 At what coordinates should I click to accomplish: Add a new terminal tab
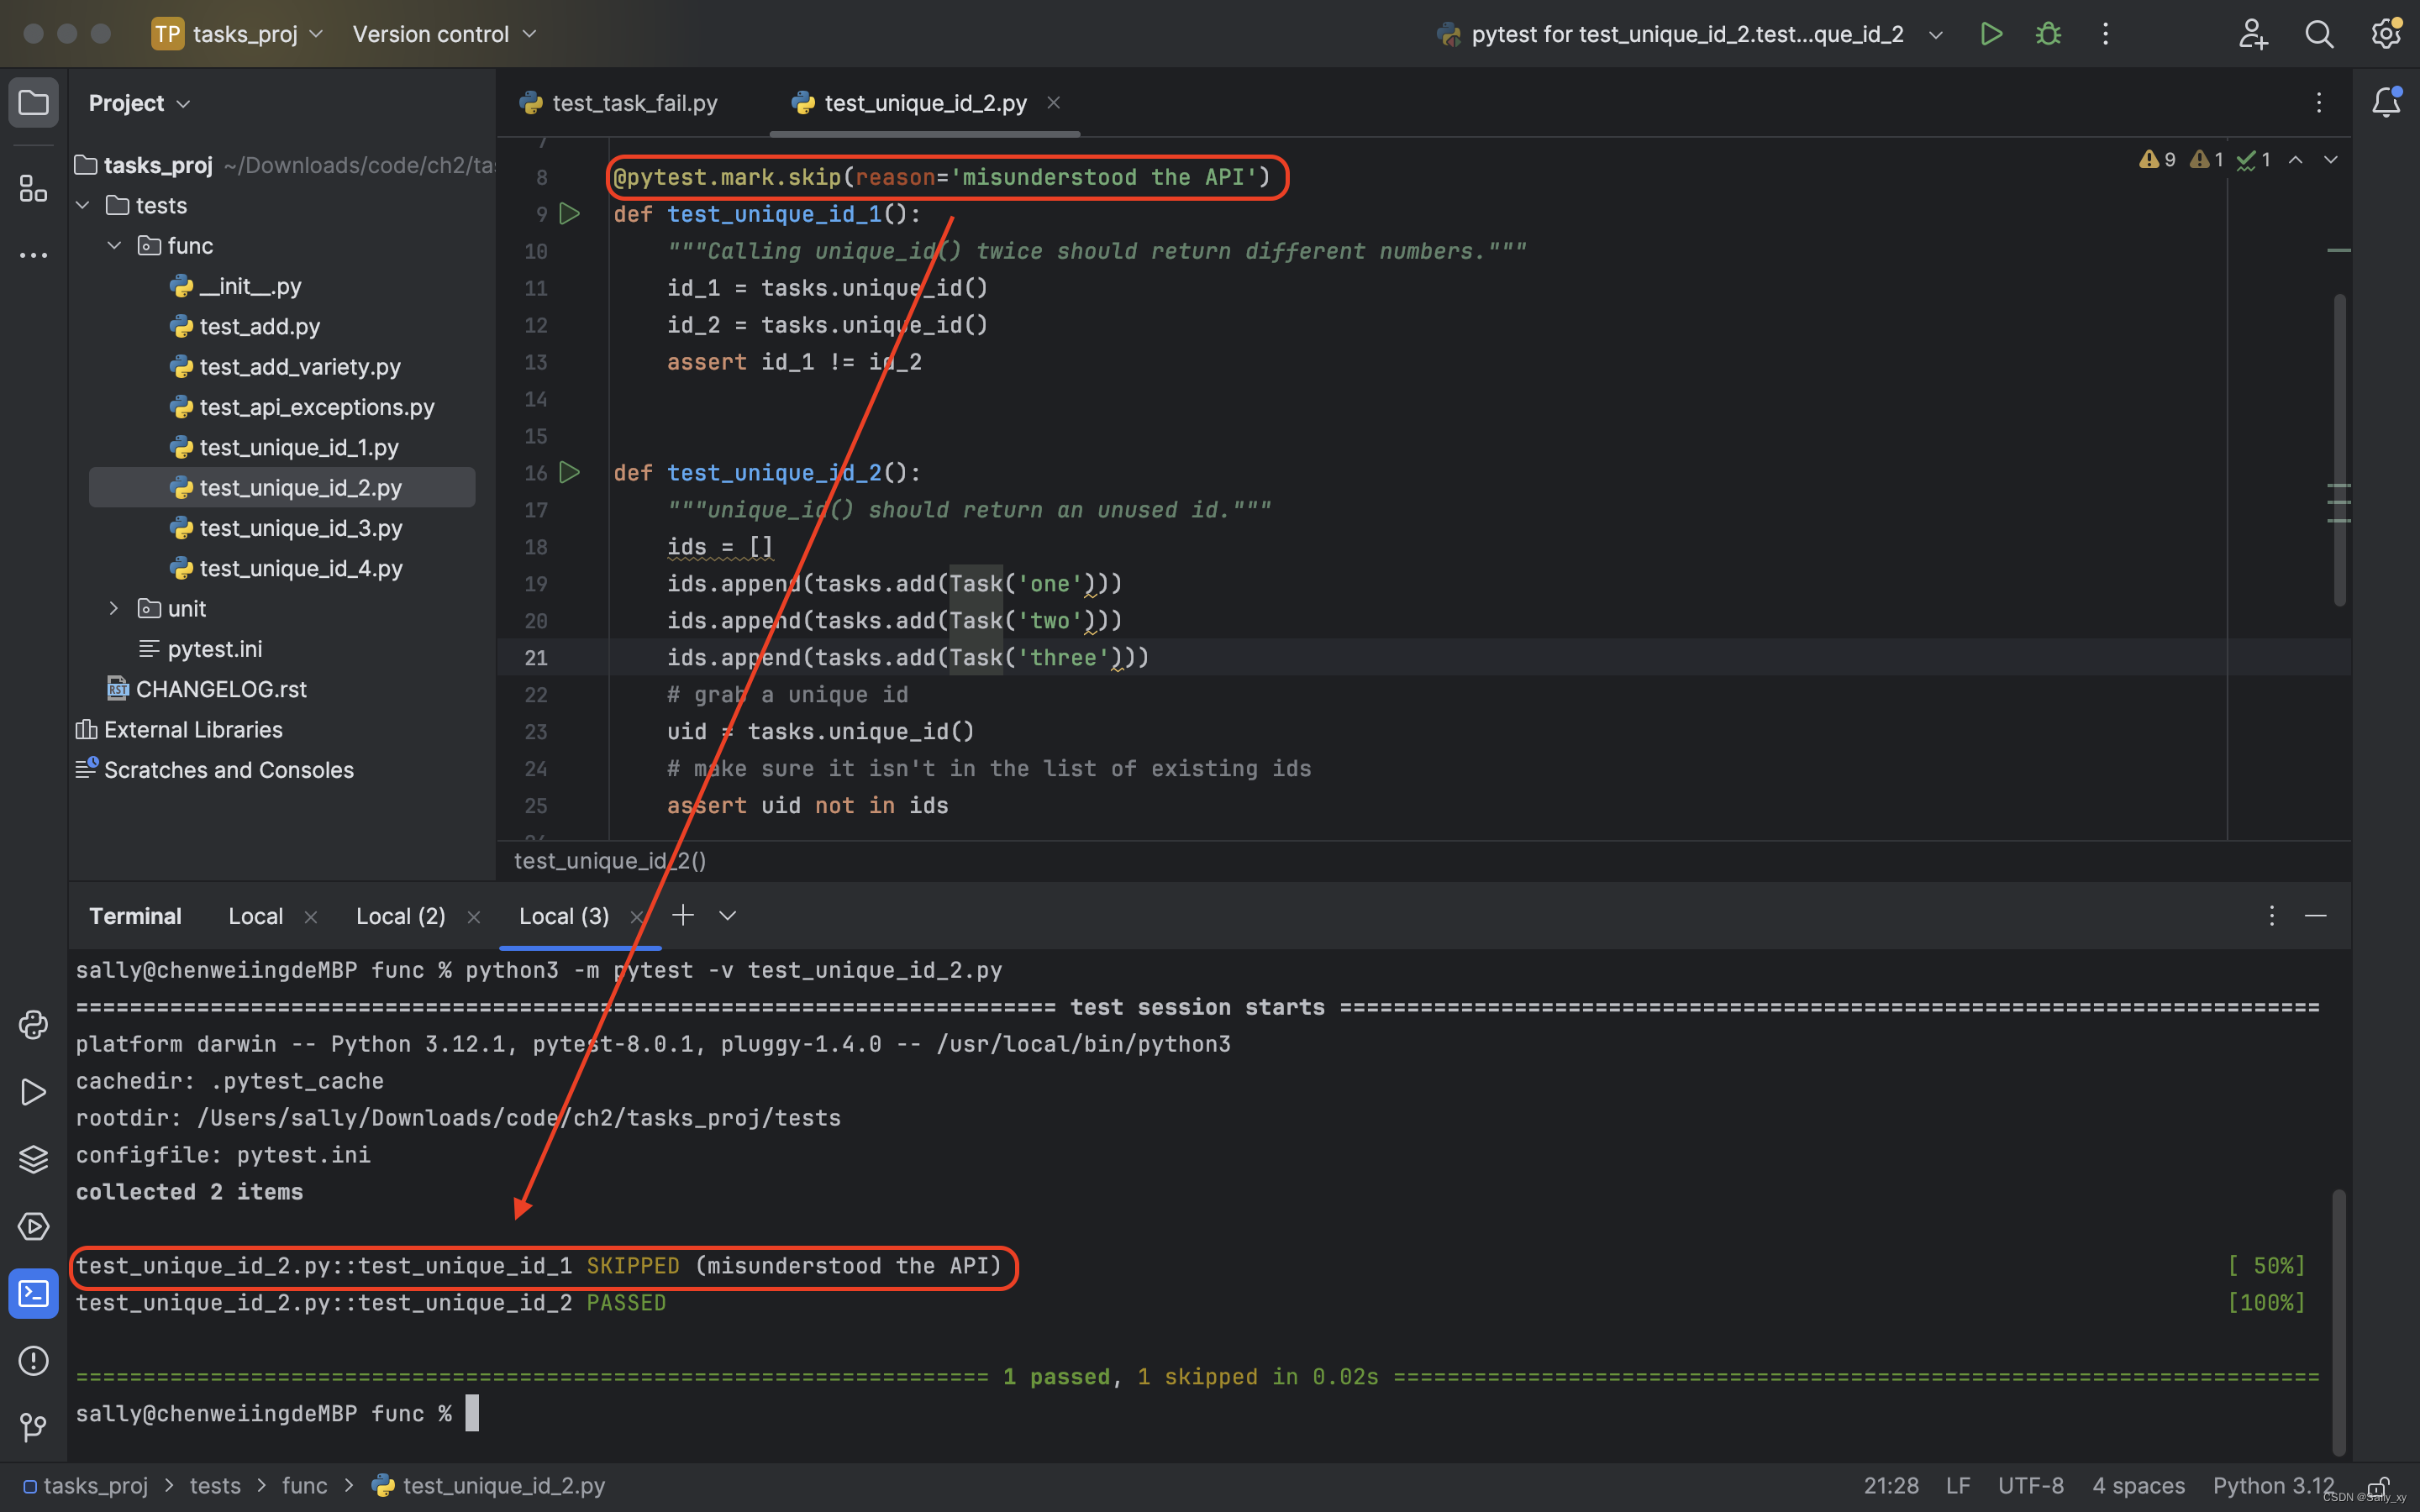coord(683,915)
